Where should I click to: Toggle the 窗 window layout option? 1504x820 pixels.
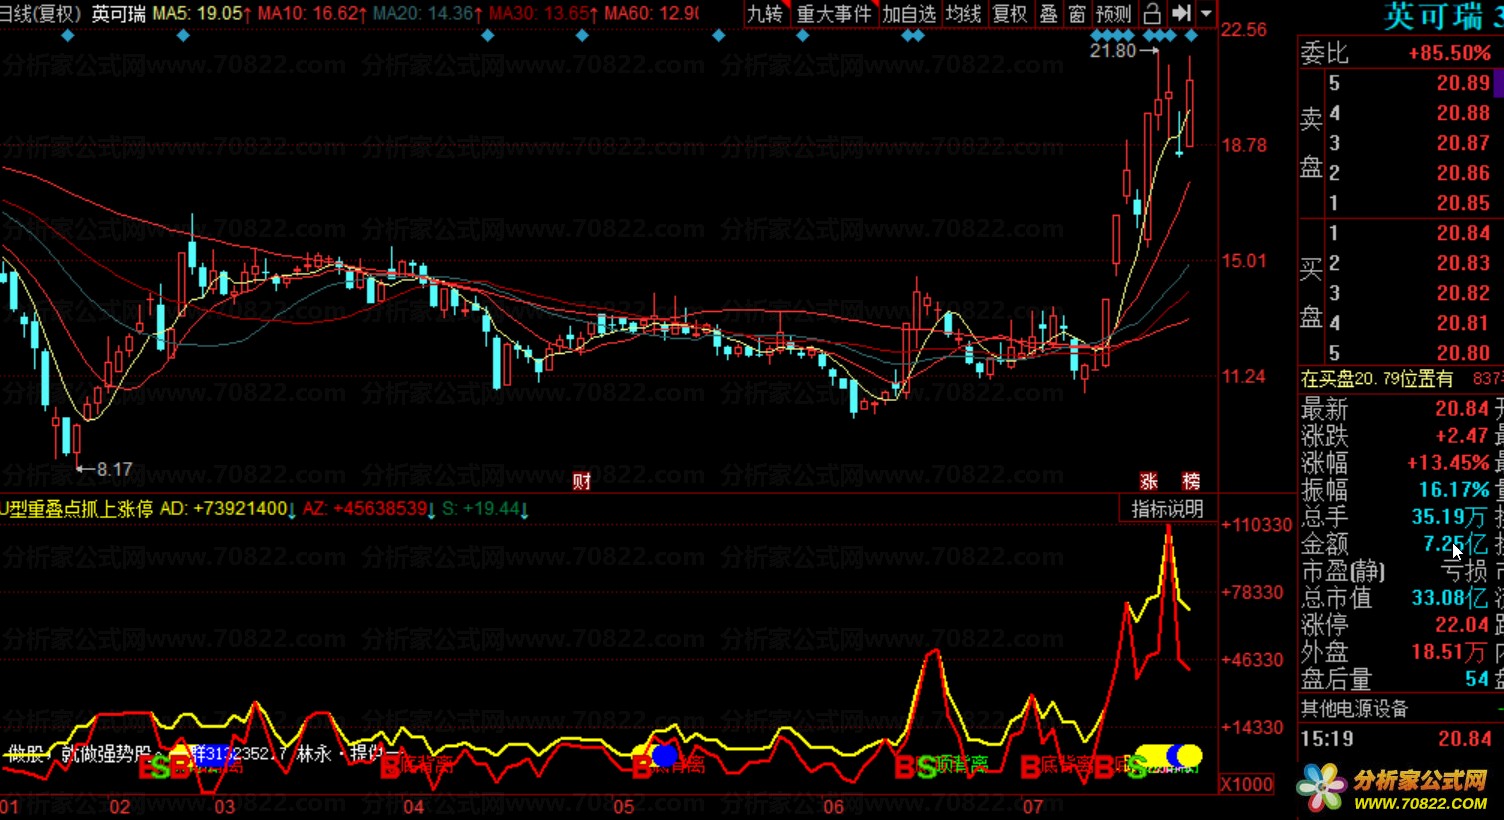(x=1077, y=14)
